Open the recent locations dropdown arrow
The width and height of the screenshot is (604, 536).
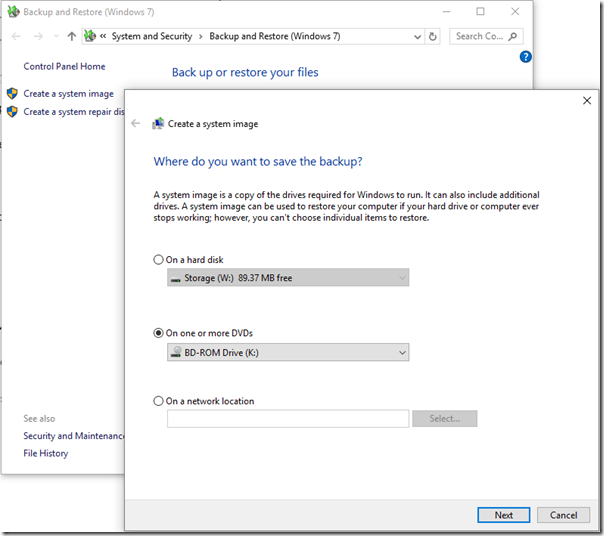pos(56,37)
